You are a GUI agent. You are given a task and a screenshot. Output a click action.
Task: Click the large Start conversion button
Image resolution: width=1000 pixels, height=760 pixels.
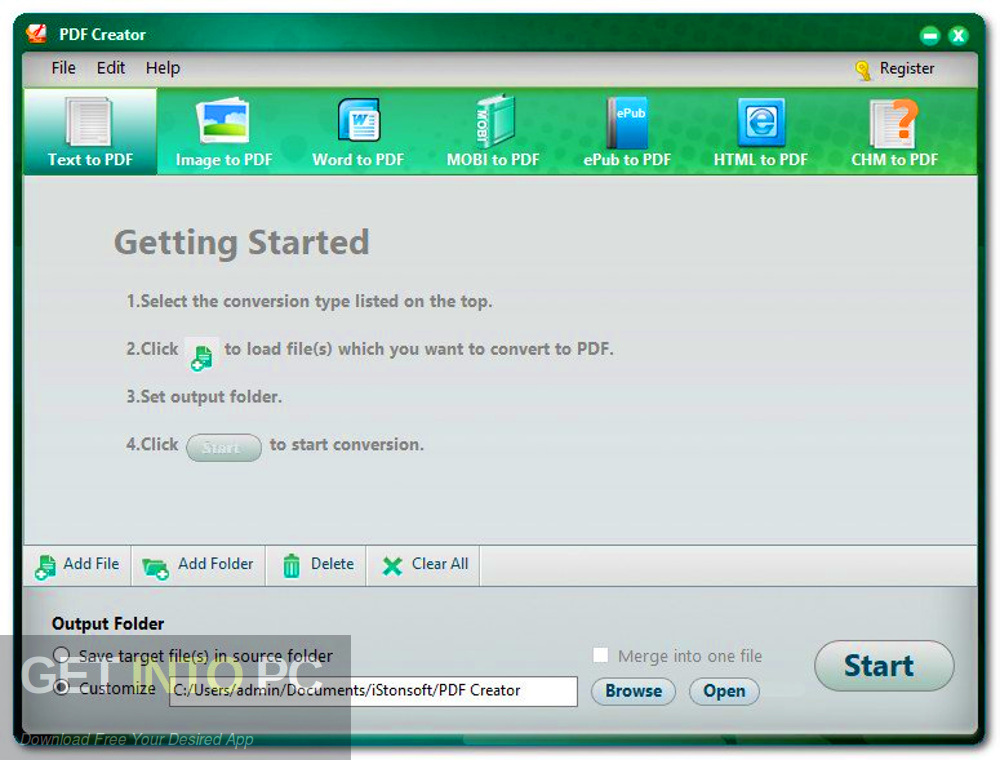pyautogui.click(x=884, y=666)
